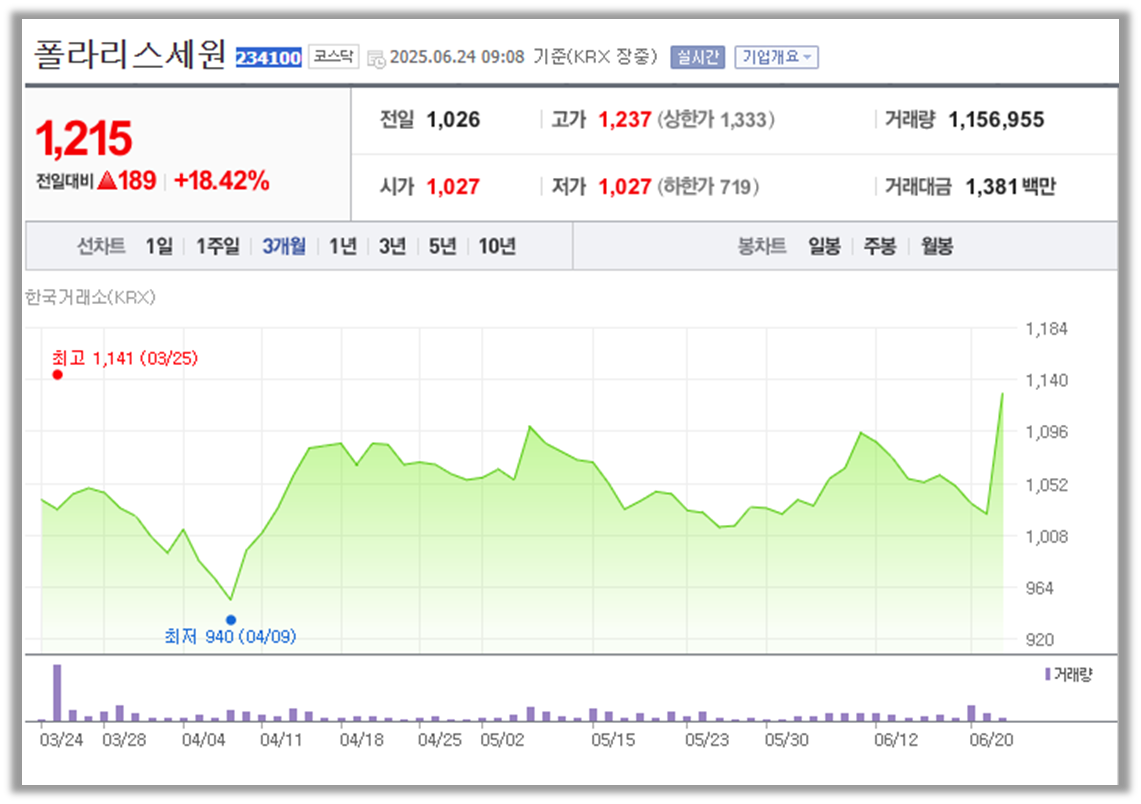Click the 거래대금 value 1,381 백만
The width and height of the screenshot is (1141, 804).
(x=1011, y=187)
